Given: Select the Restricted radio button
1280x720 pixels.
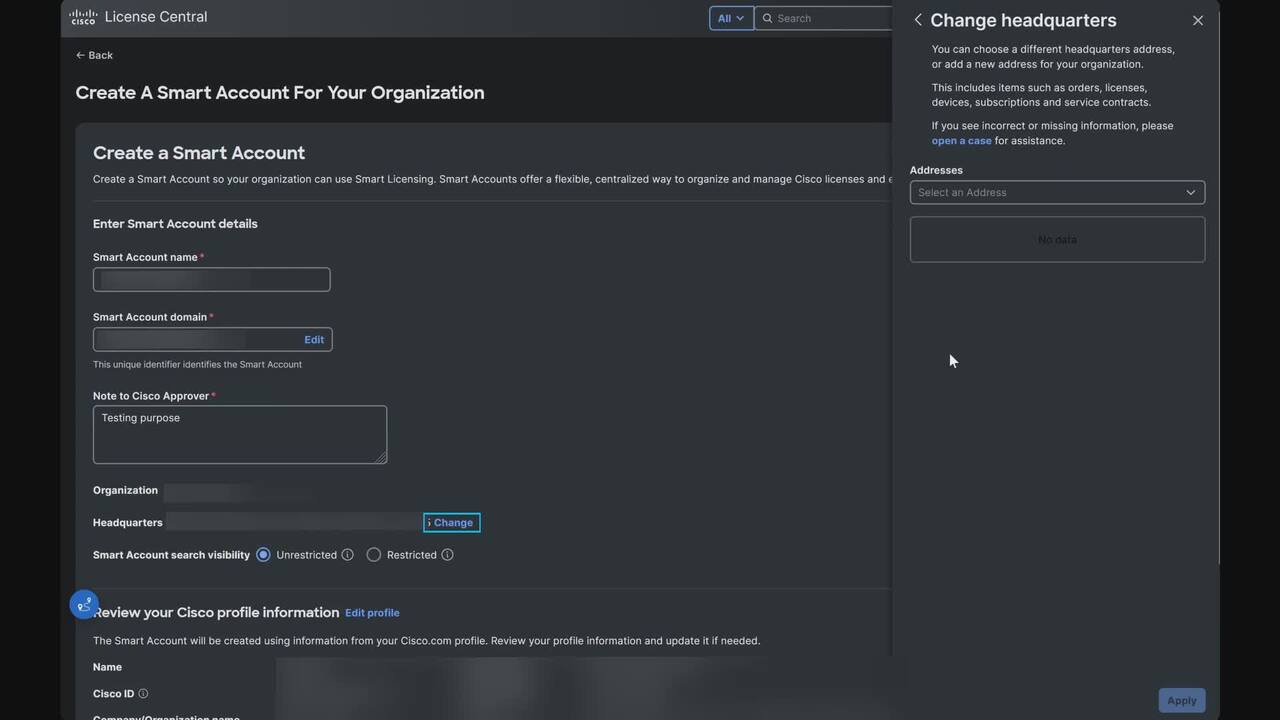Looking at the screenshot, I should (x=374, y=555).
